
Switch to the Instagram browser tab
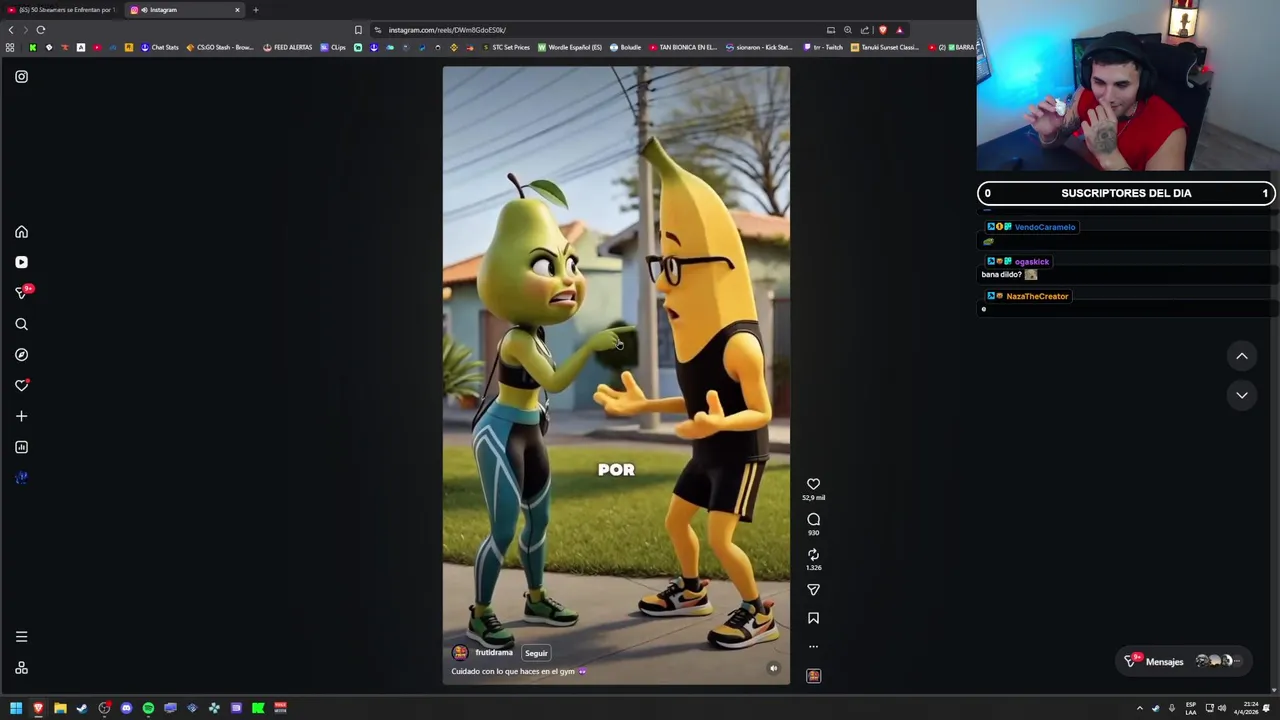[x=183, y=10]
